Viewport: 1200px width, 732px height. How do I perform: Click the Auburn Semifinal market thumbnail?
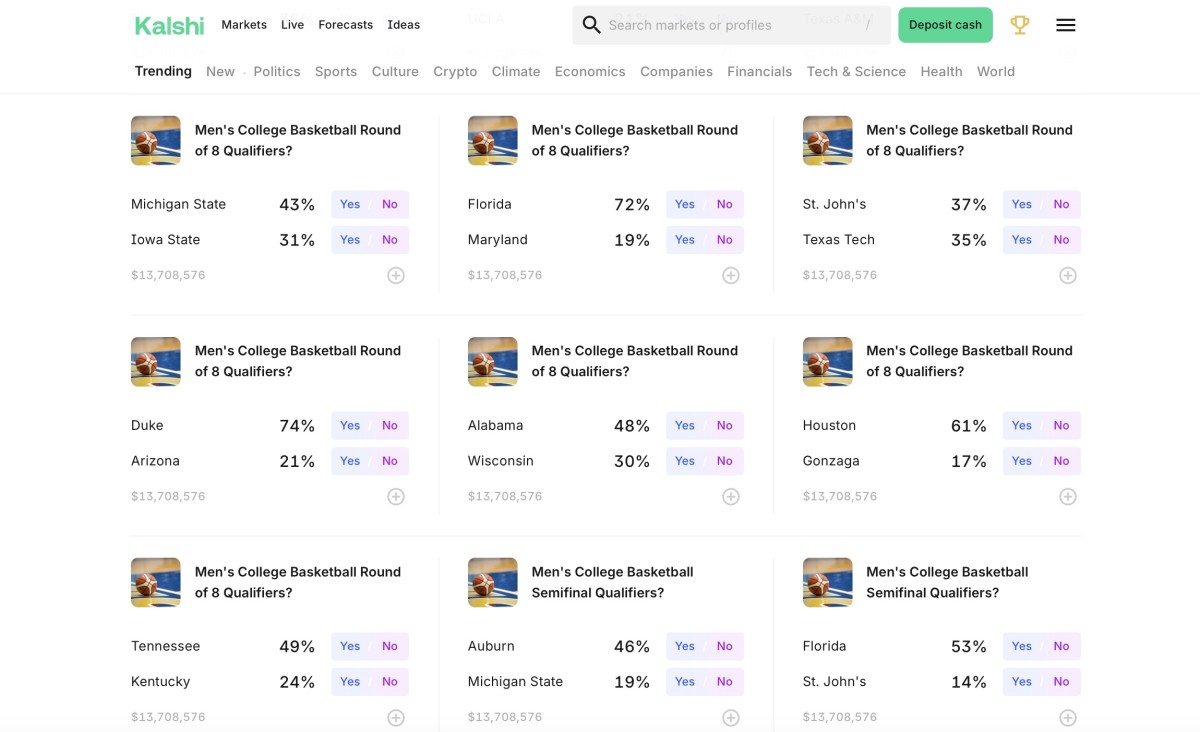(x=493, y=582)
